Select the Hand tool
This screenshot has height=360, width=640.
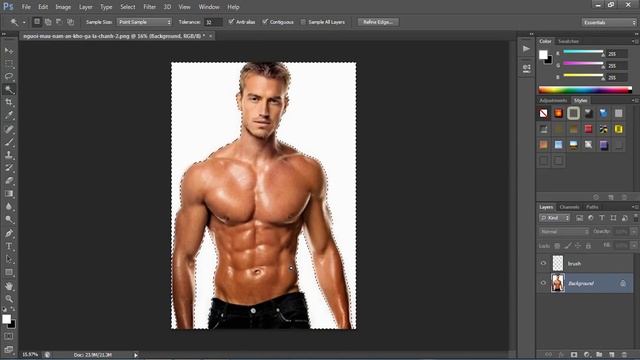coord(9,286)
